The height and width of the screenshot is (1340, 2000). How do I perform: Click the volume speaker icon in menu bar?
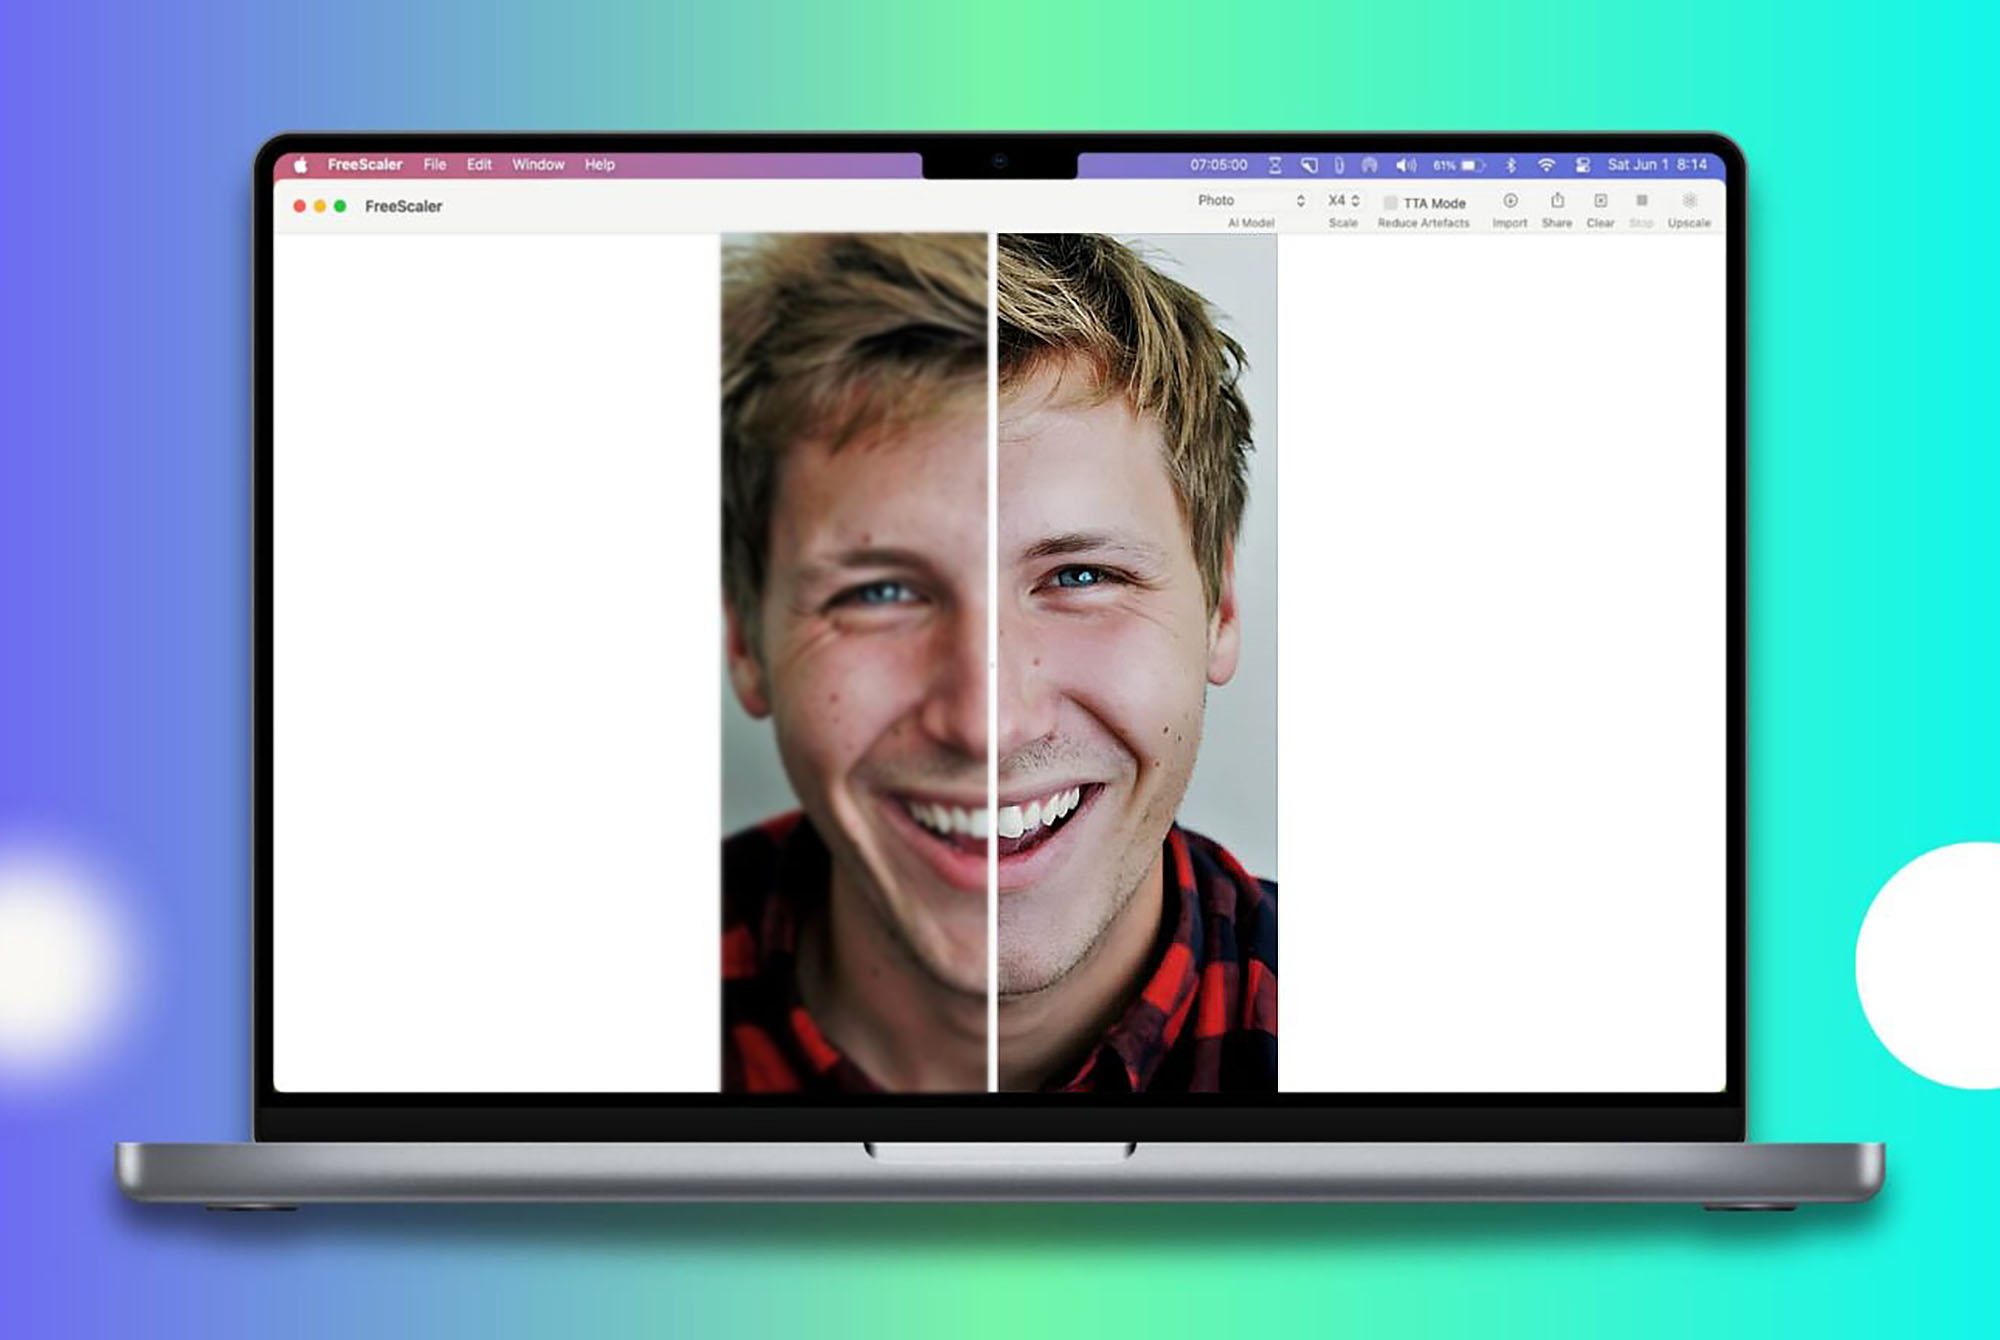pos(1405,165)
